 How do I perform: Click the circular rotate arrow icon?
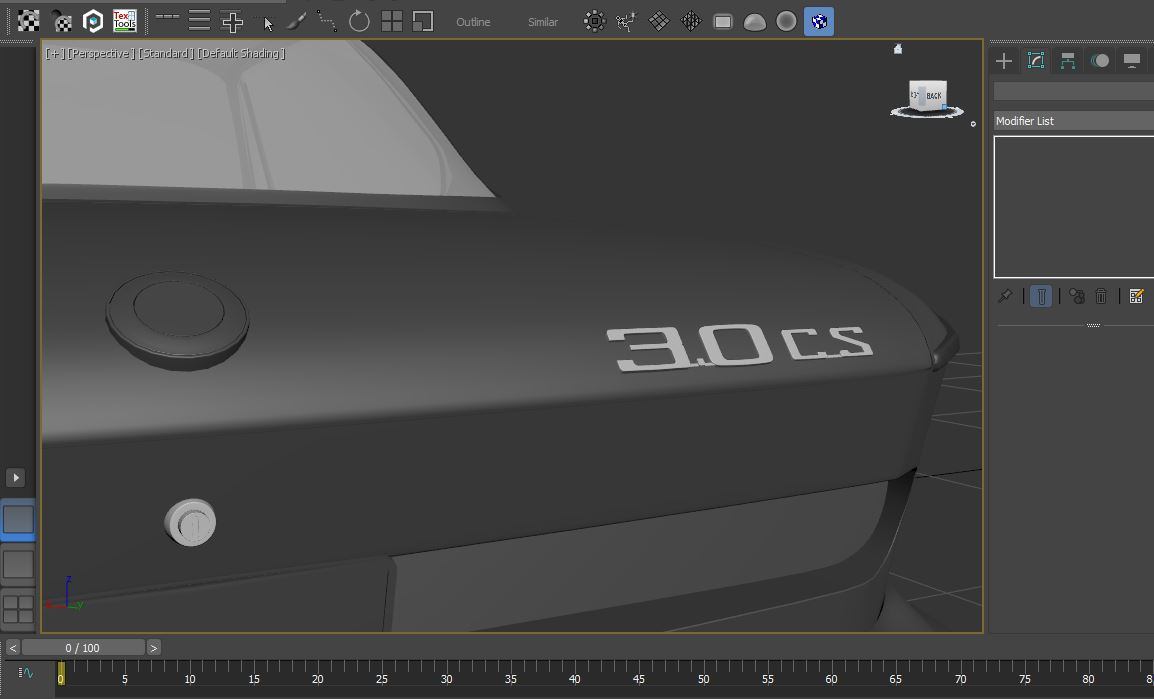pyautogui.click(x=359, y=21)
